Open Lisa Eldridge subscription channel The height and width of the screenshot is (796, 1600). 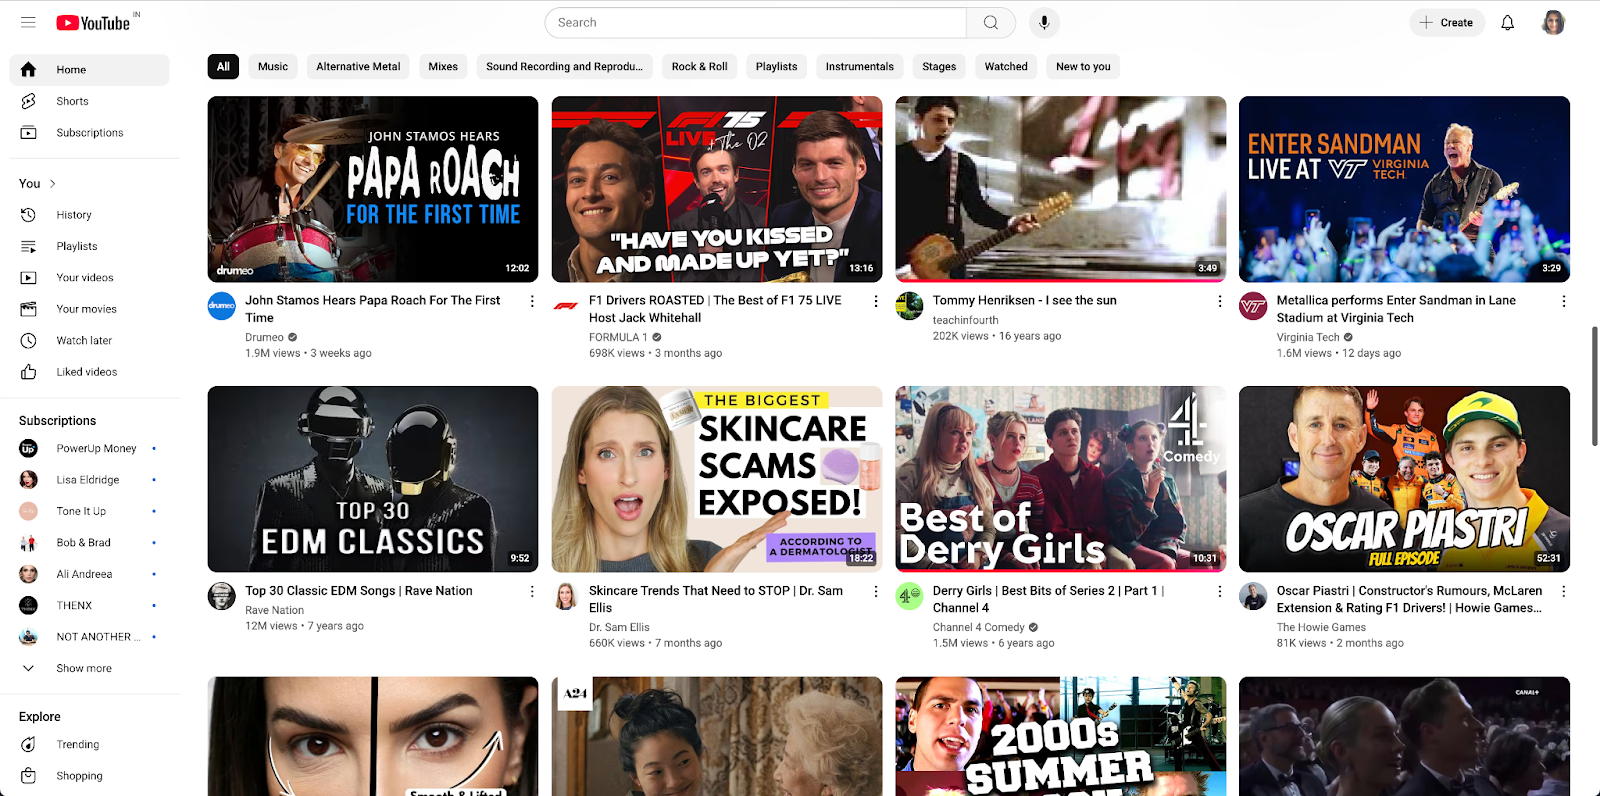tap(89, 480)
